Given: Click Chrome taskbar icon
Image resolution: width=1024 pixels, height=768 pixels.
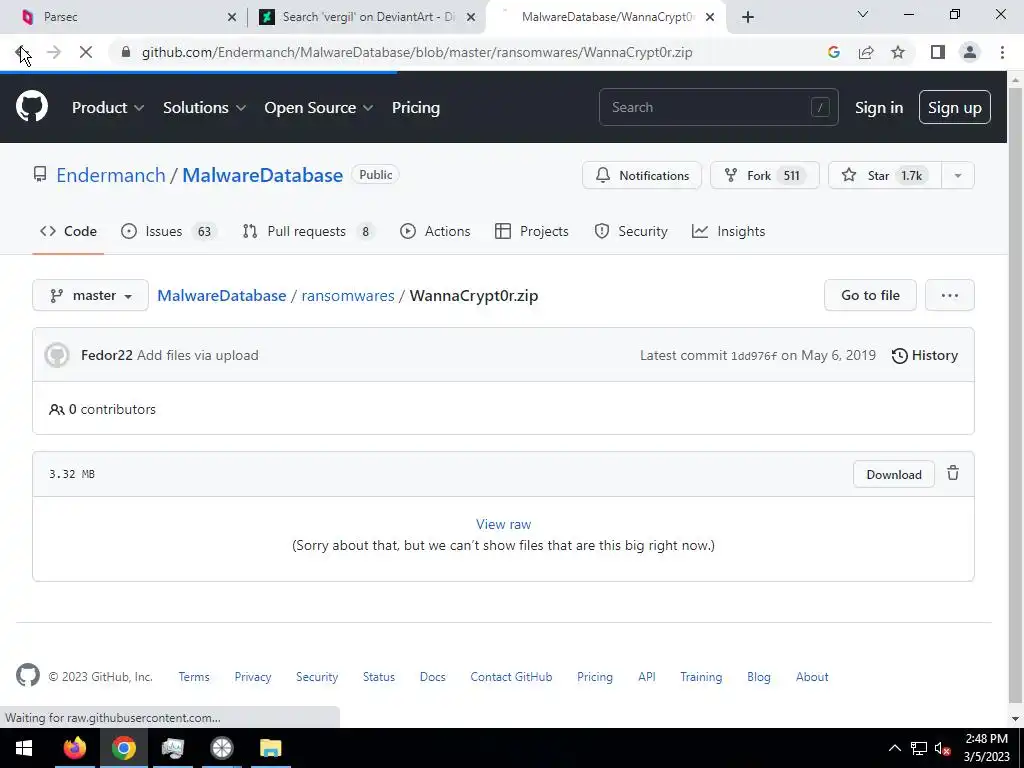Looking at the screenshot, I should [123, 748].
